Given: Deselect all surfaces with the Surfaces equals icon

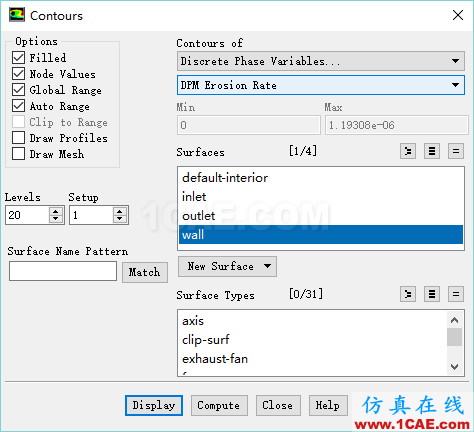Looking at the screenshot, I should (456, 152).
